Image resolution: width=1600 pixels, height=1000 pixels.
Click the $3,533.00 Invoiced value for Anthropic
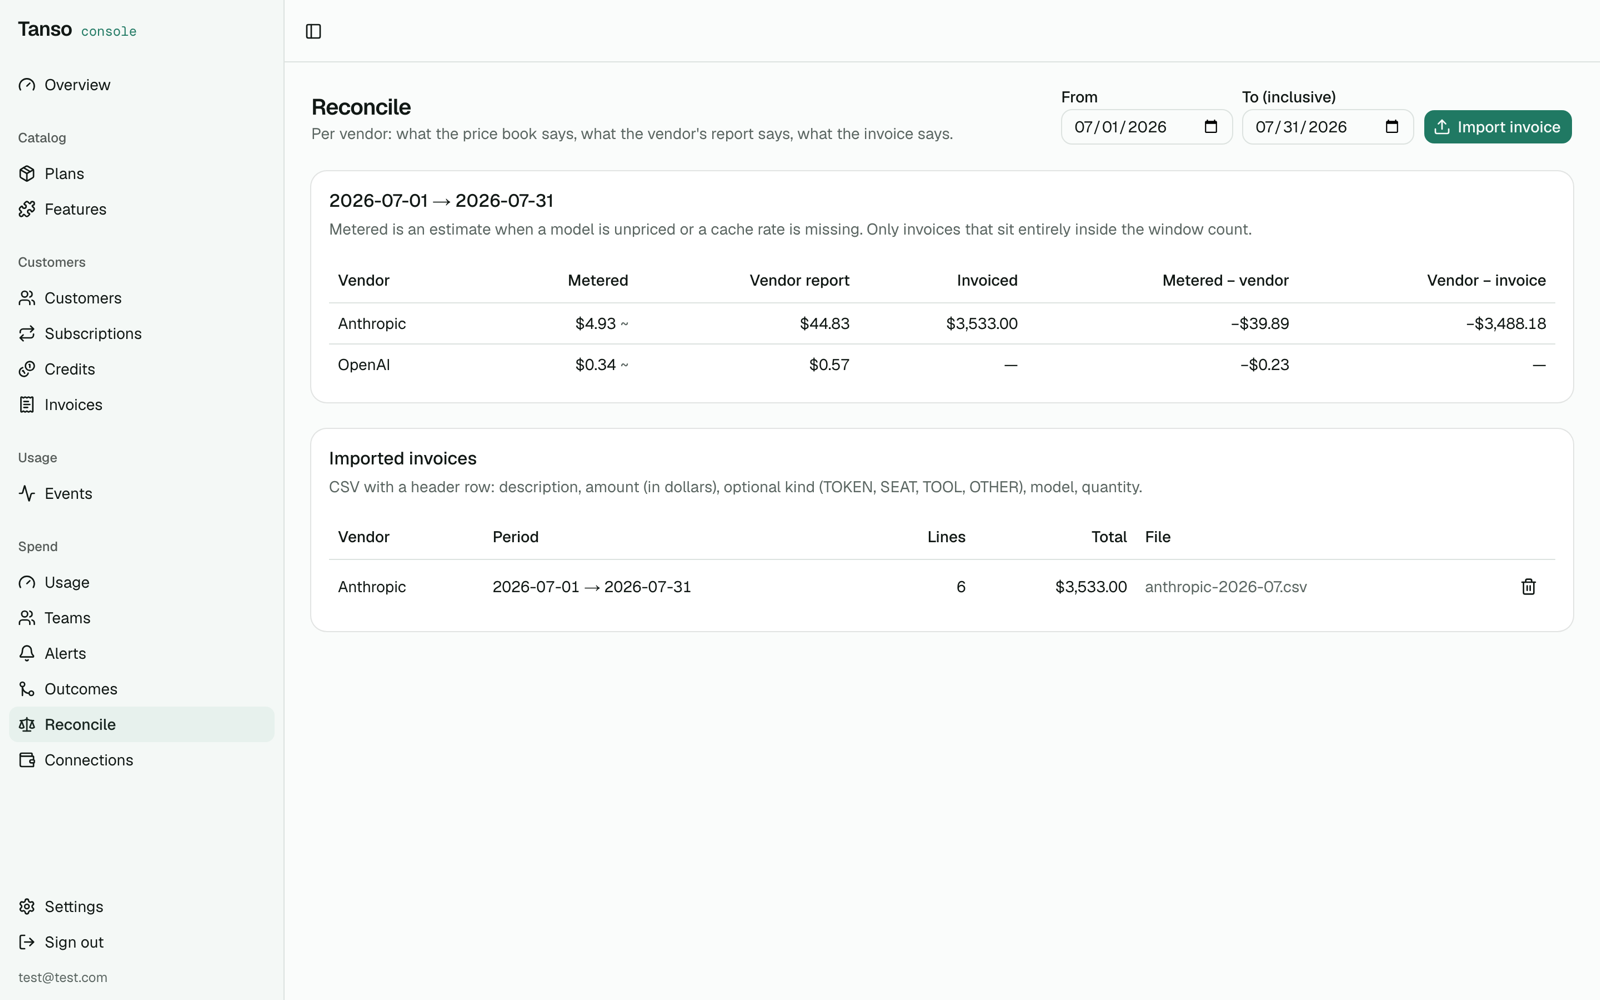point(982,324)
